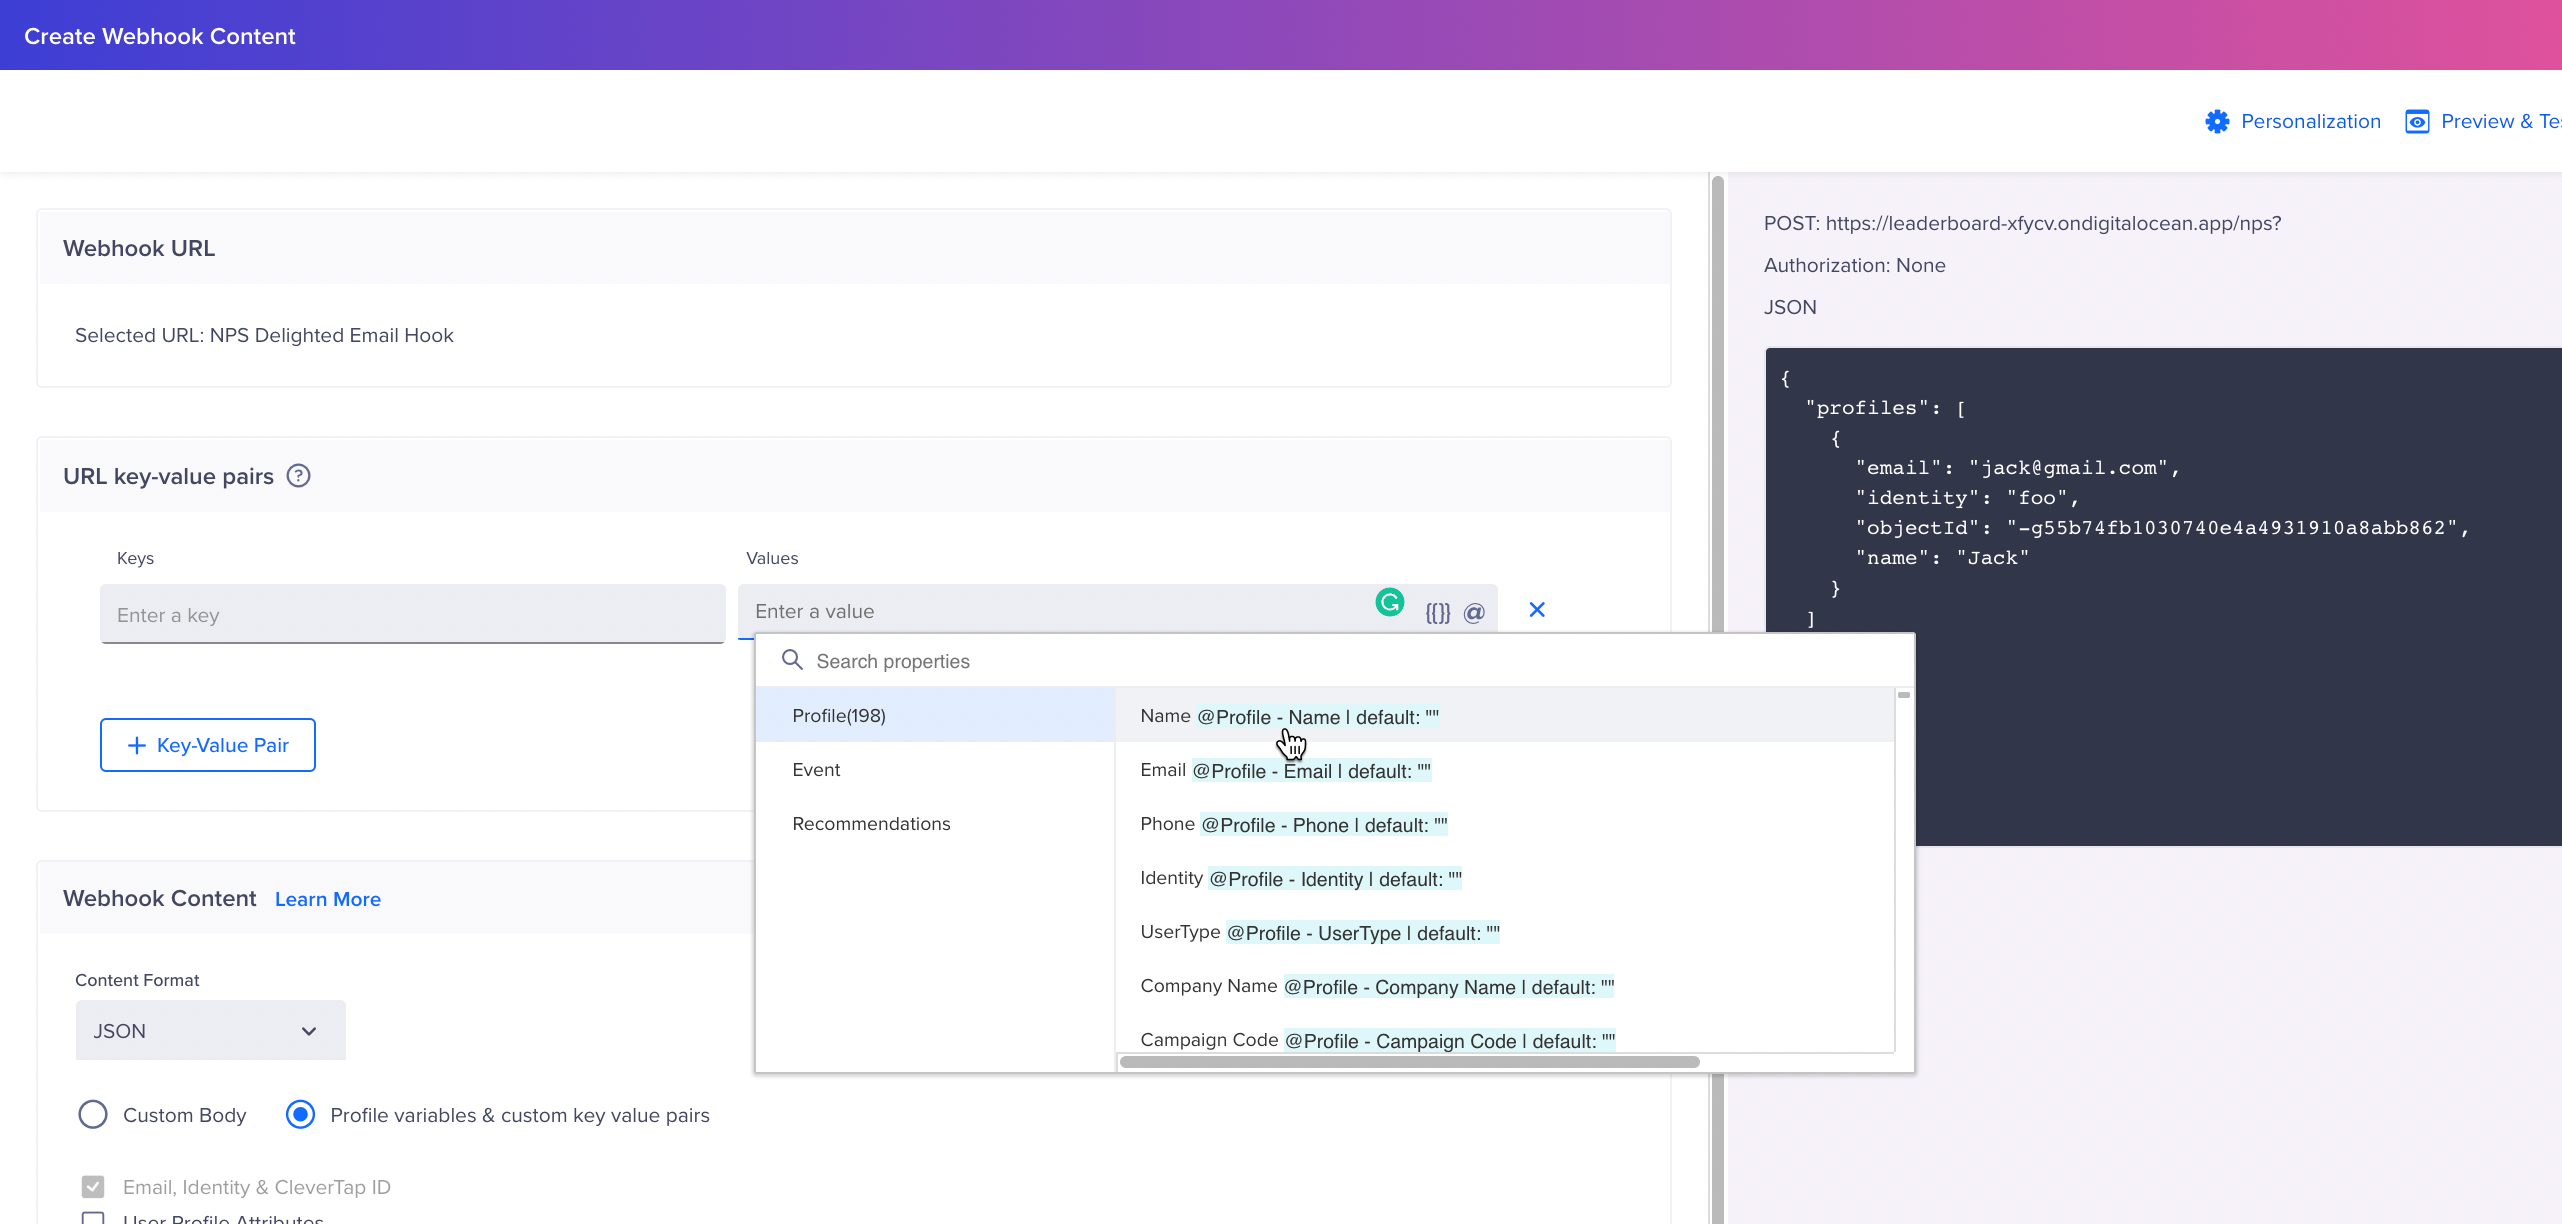Screen dimensions: 2562x1224
Task: Switch to the Event category
Action: (816, 769)
